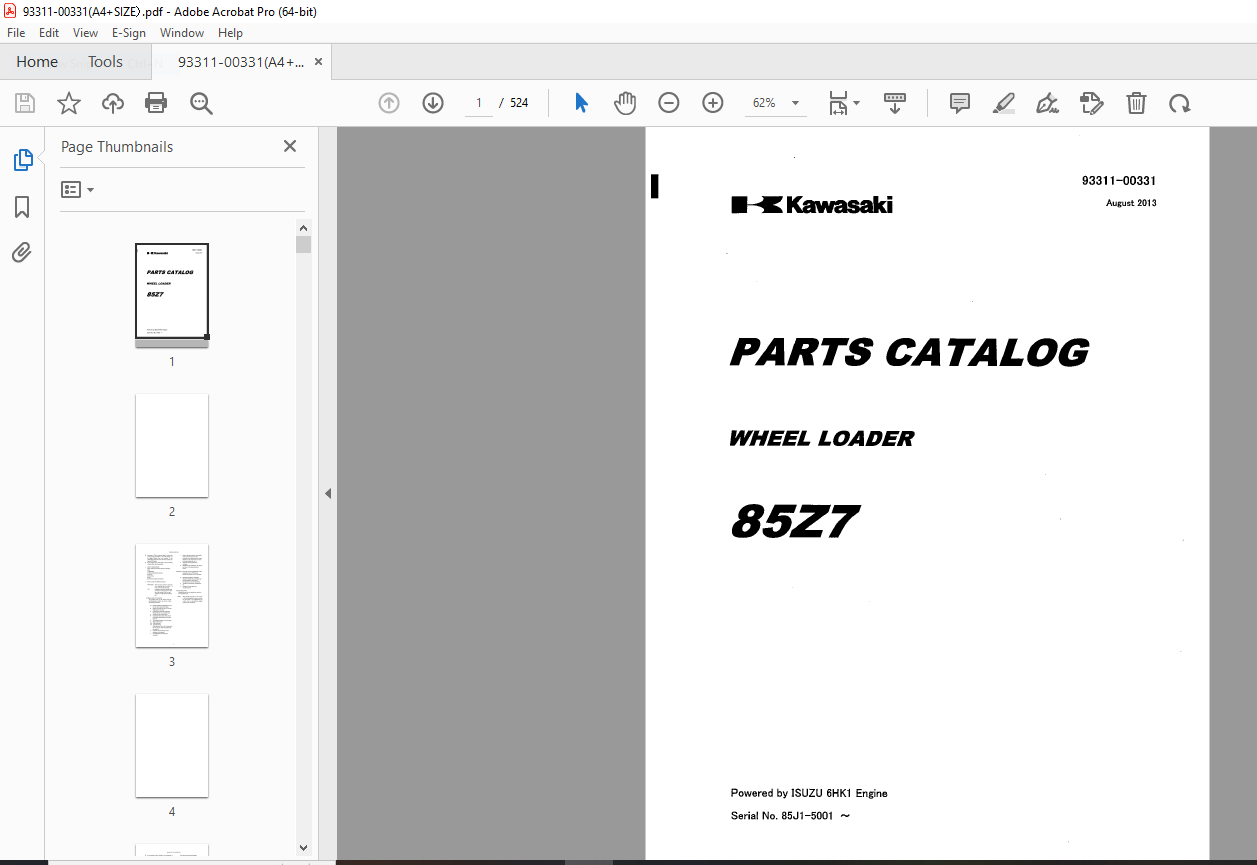
Task: Go to the previous page with the up arrow
Action: click(389, 103)
